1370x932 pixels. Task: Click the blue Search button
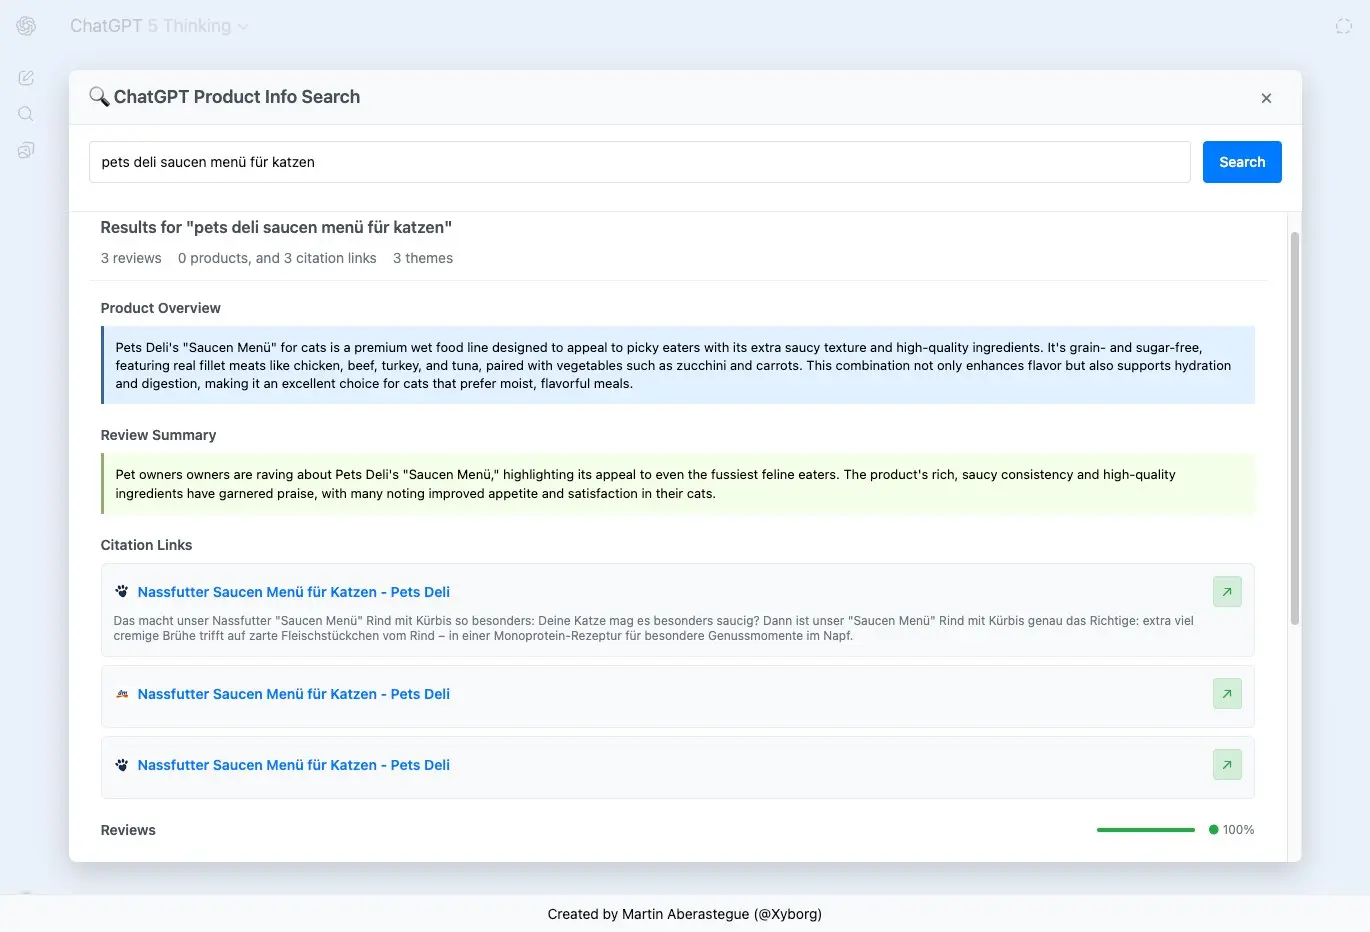point(1242,162)
